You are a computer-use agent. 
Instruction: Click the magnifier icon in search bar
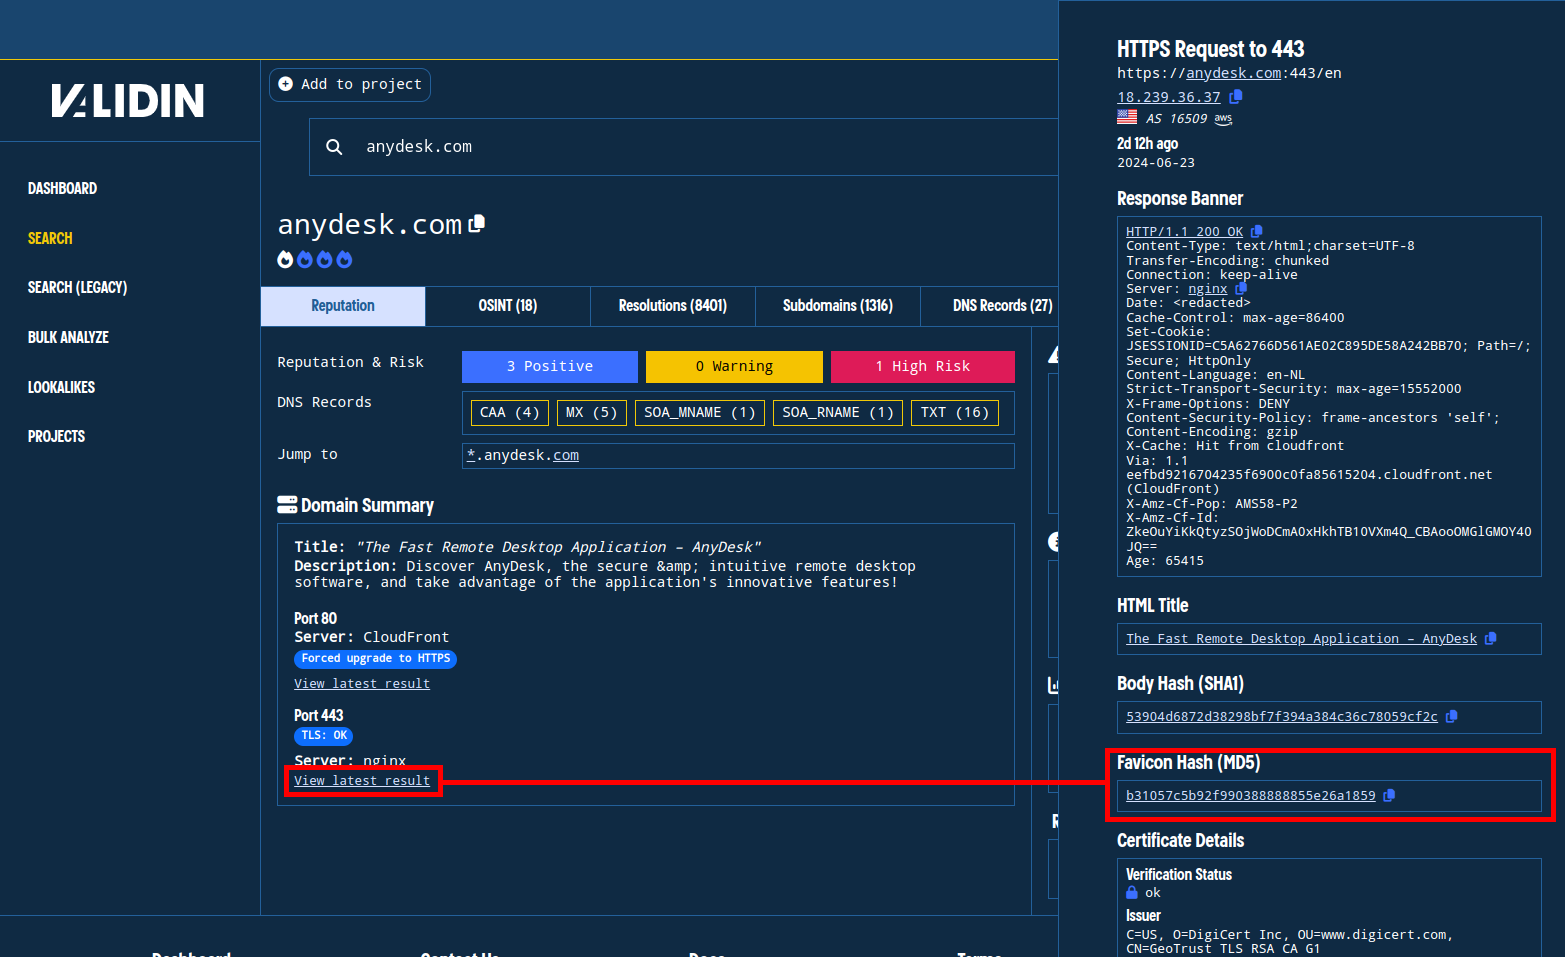click(x=334, y=147)
